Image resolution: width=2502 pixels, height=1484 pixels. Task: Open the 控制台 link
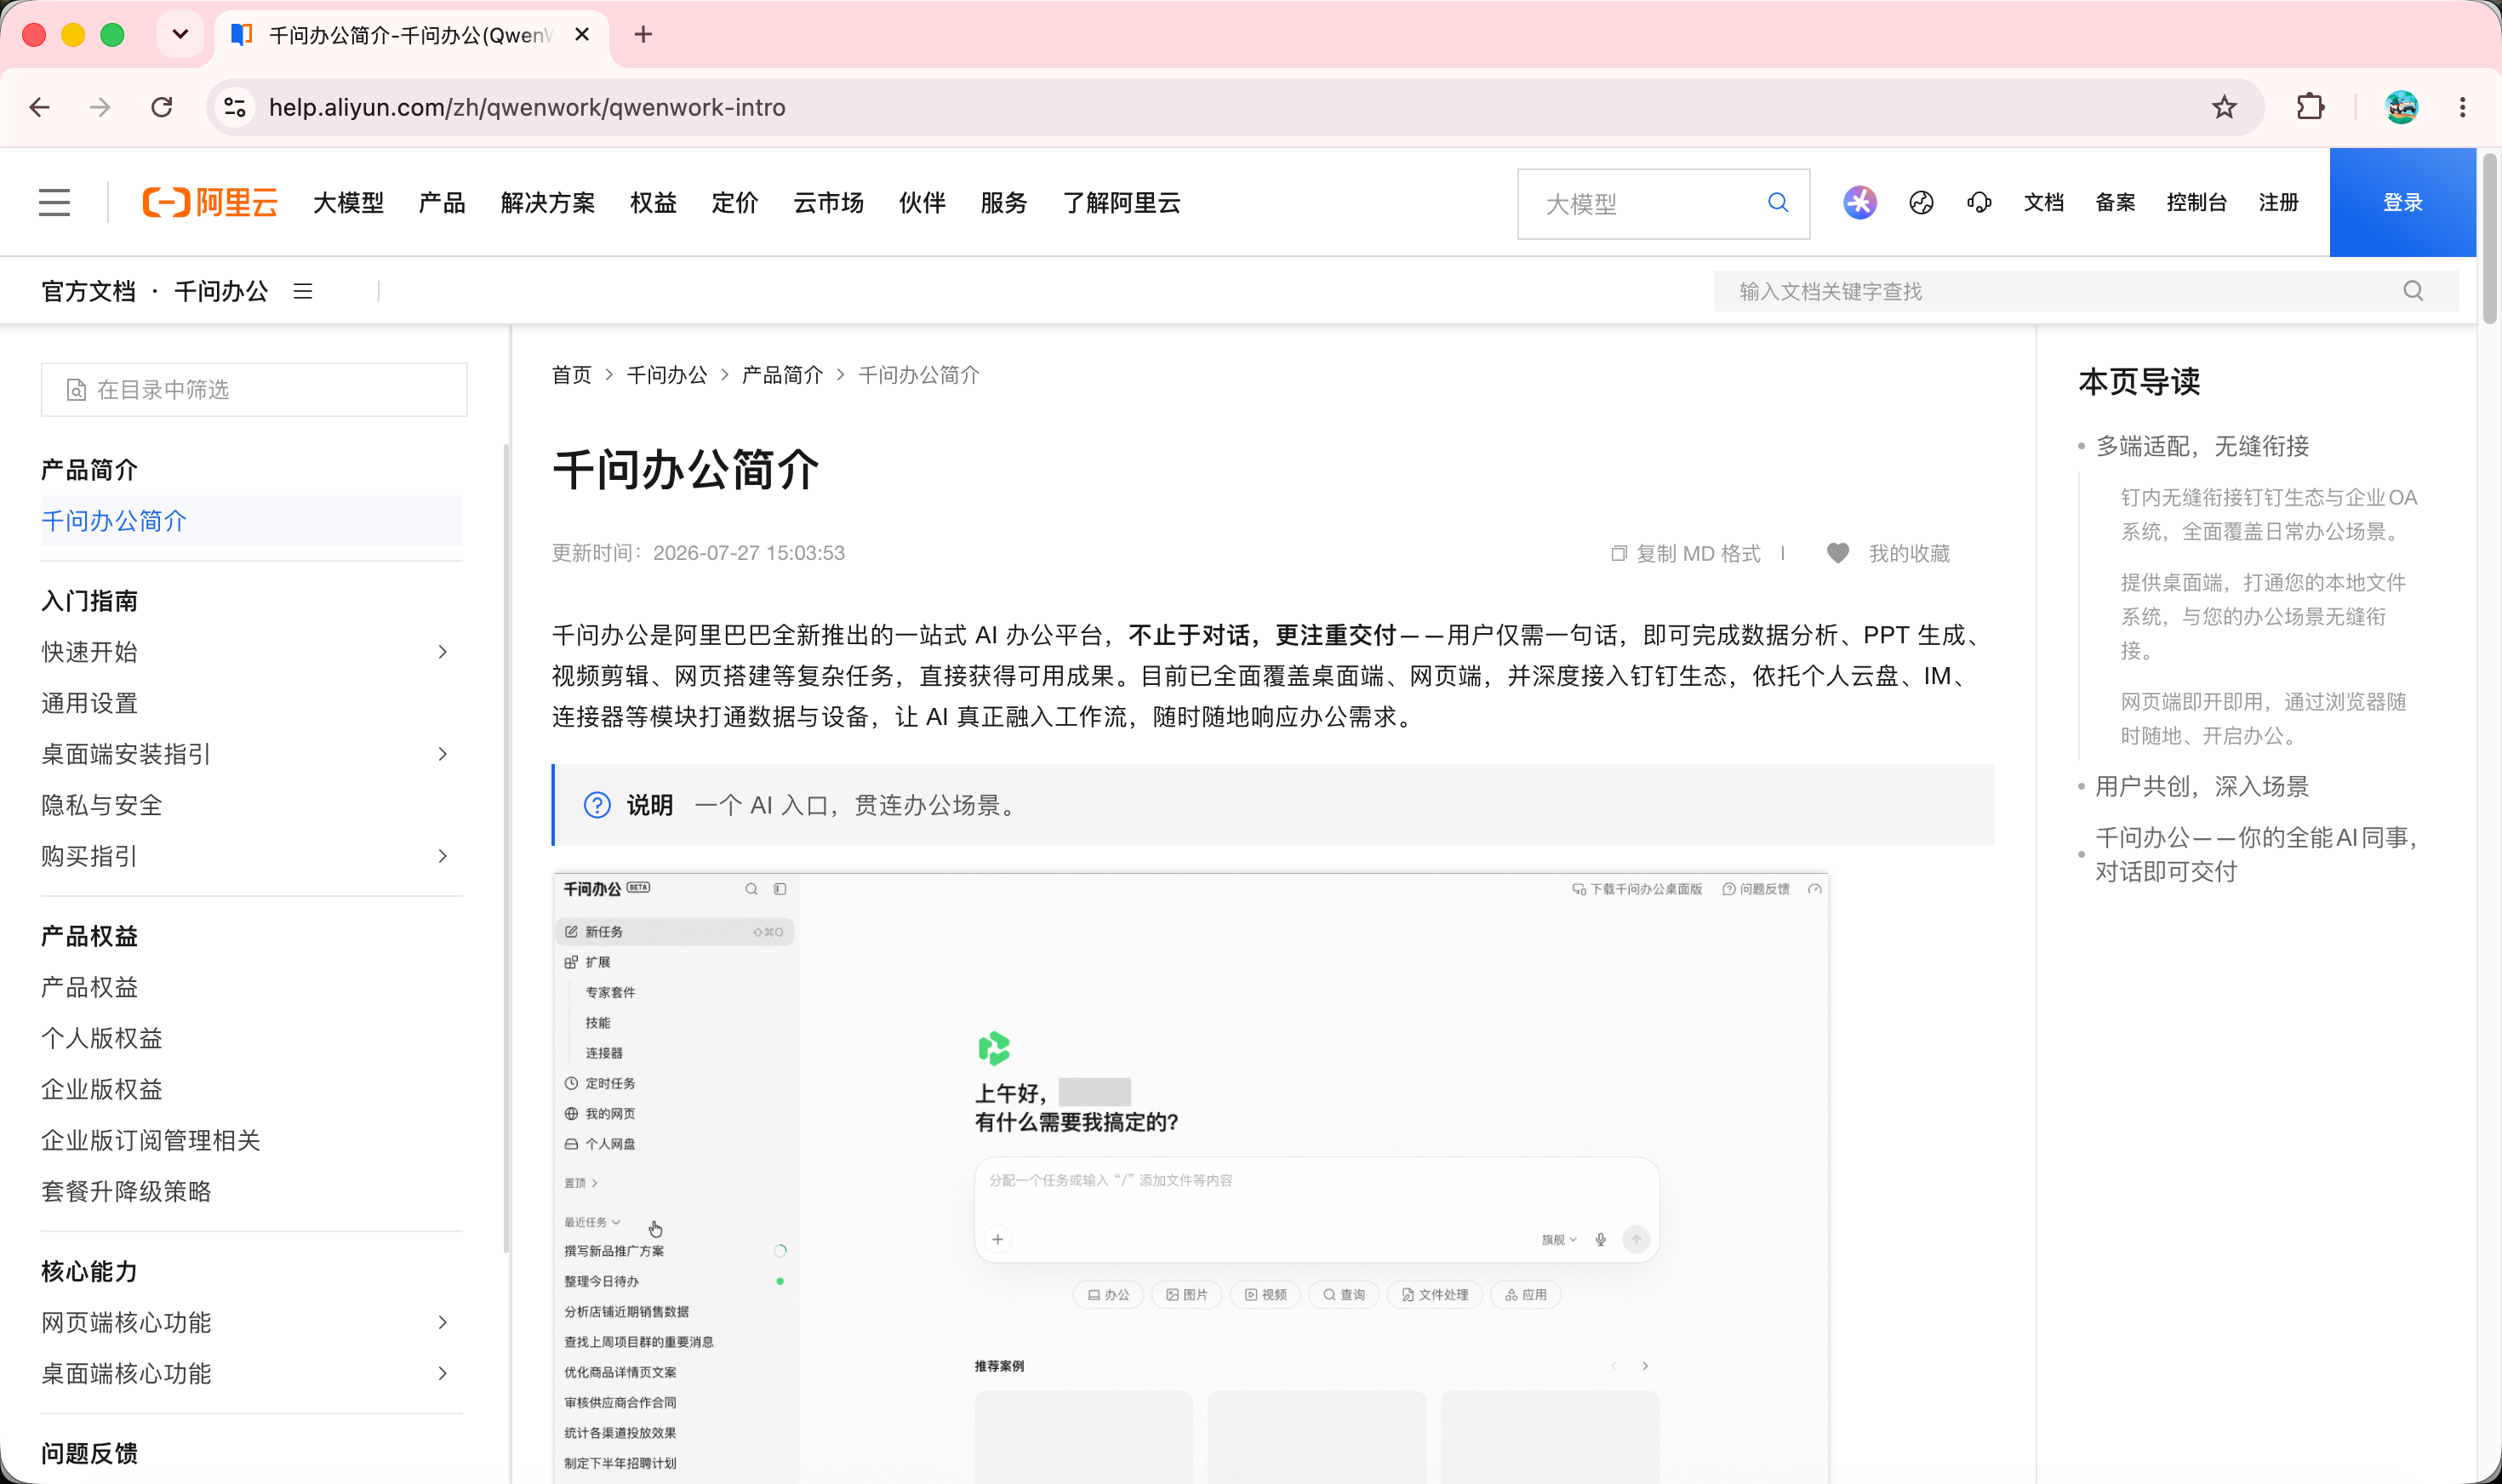tap(2196, 203)
